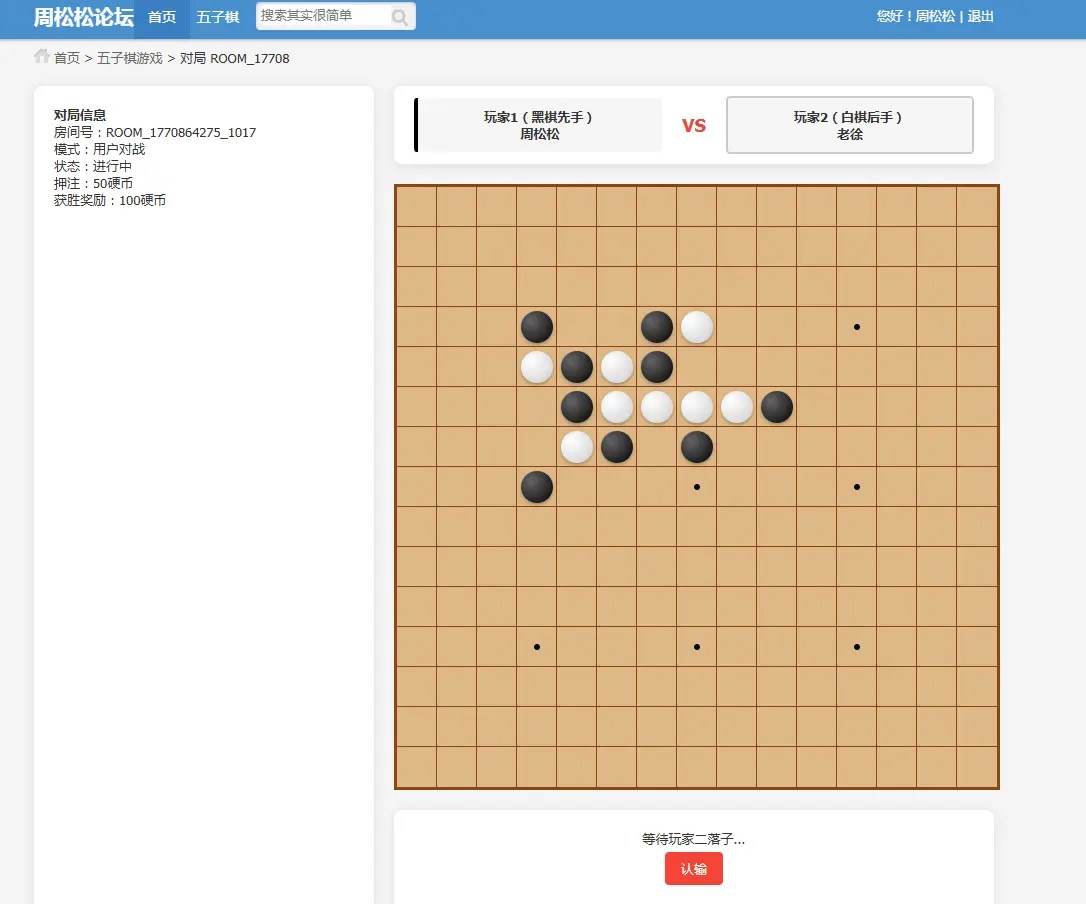
Task: Click the 认输 surrender button
Action: pos(693,869)
